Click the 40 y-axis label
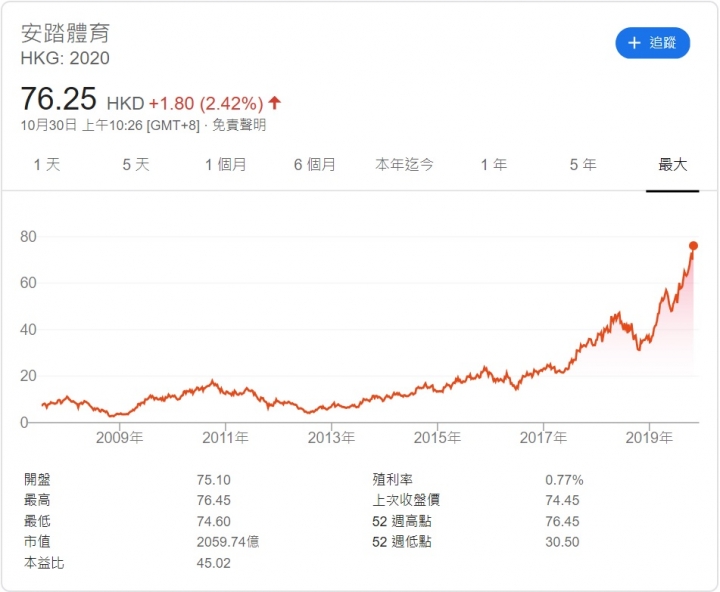 (x=28, y=329)
